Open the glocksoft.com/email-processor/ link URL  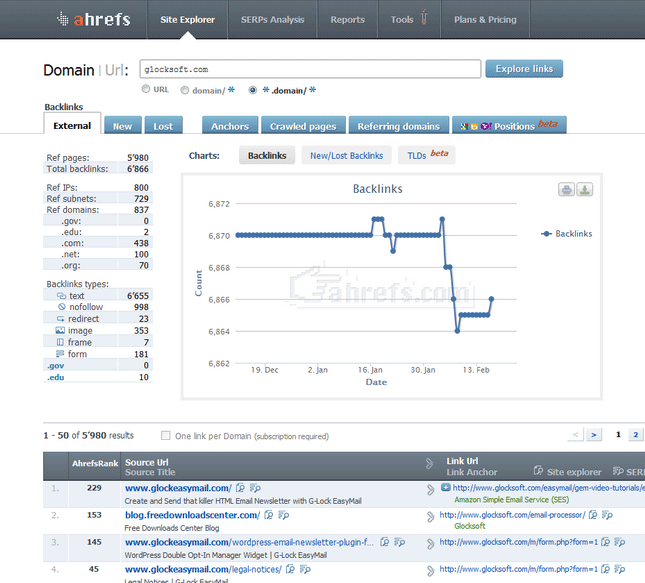pos(512,515)
